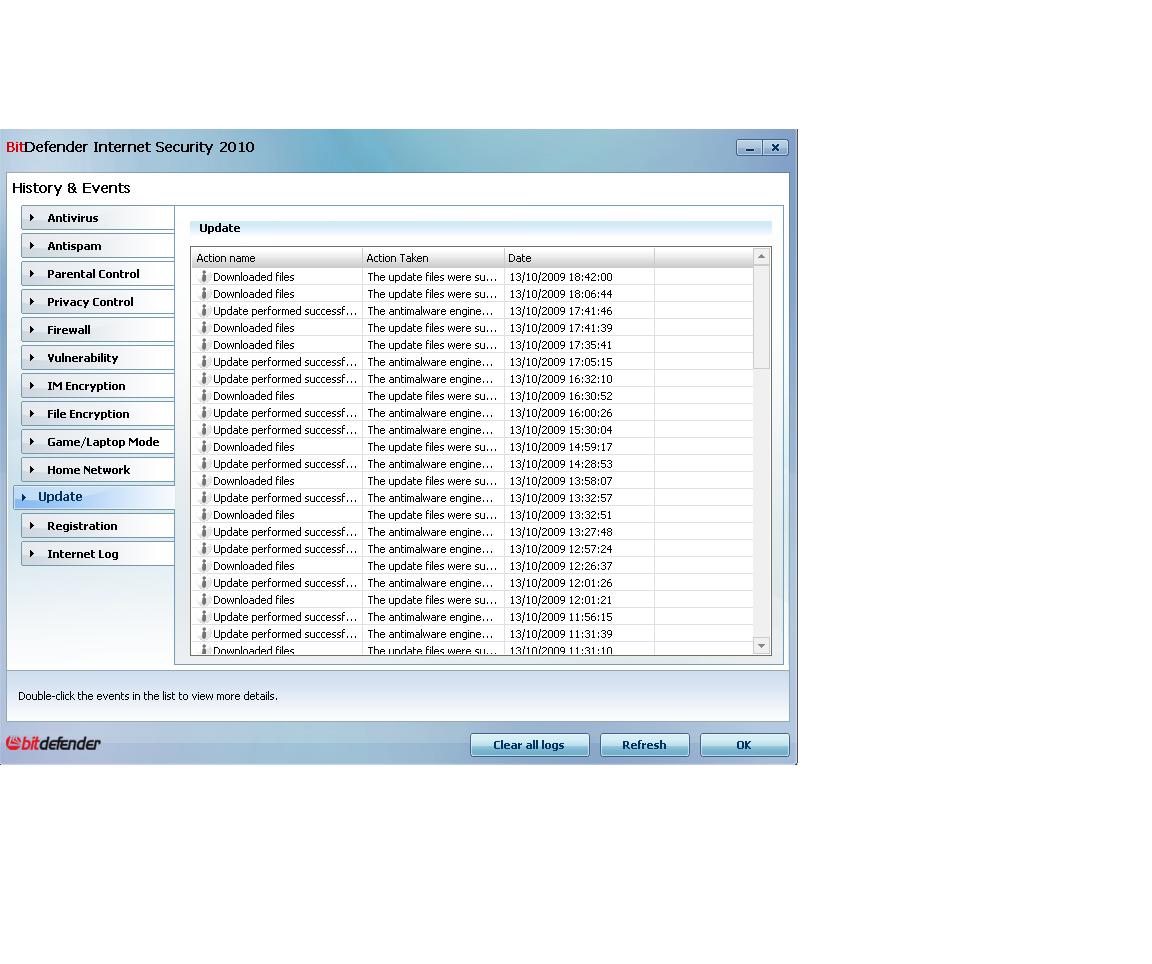The width and height of the screenshot is (1152, 964).
Task: Click info icon of 17:05:15 update row
Action: (x=204, y=362)
